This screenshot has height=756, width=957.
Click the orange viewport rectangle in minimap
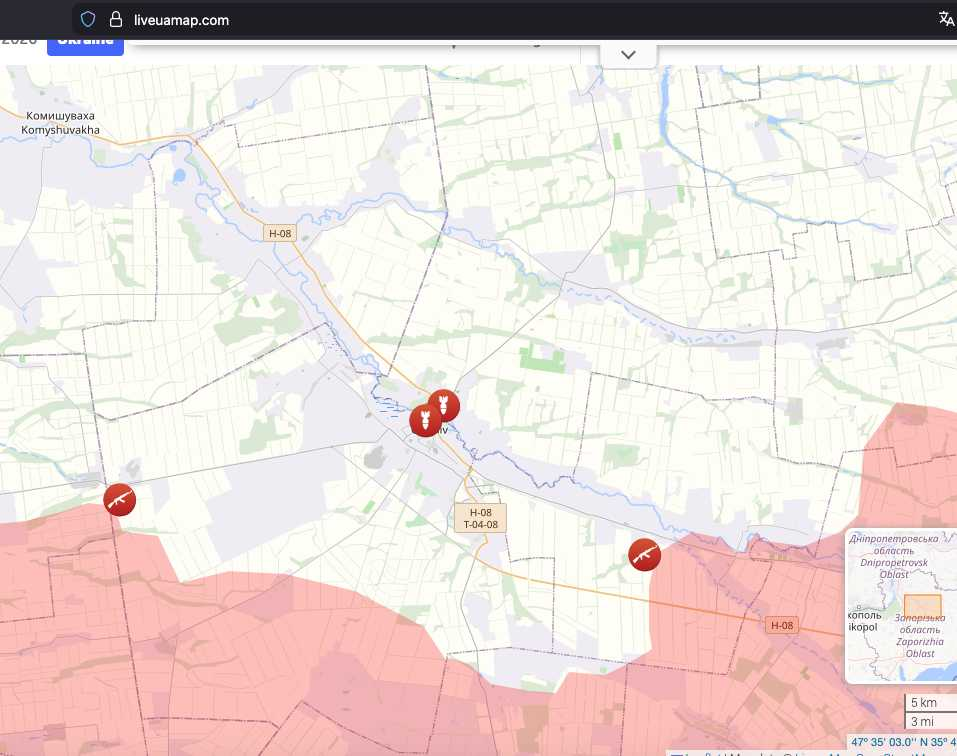click(922, 607)
